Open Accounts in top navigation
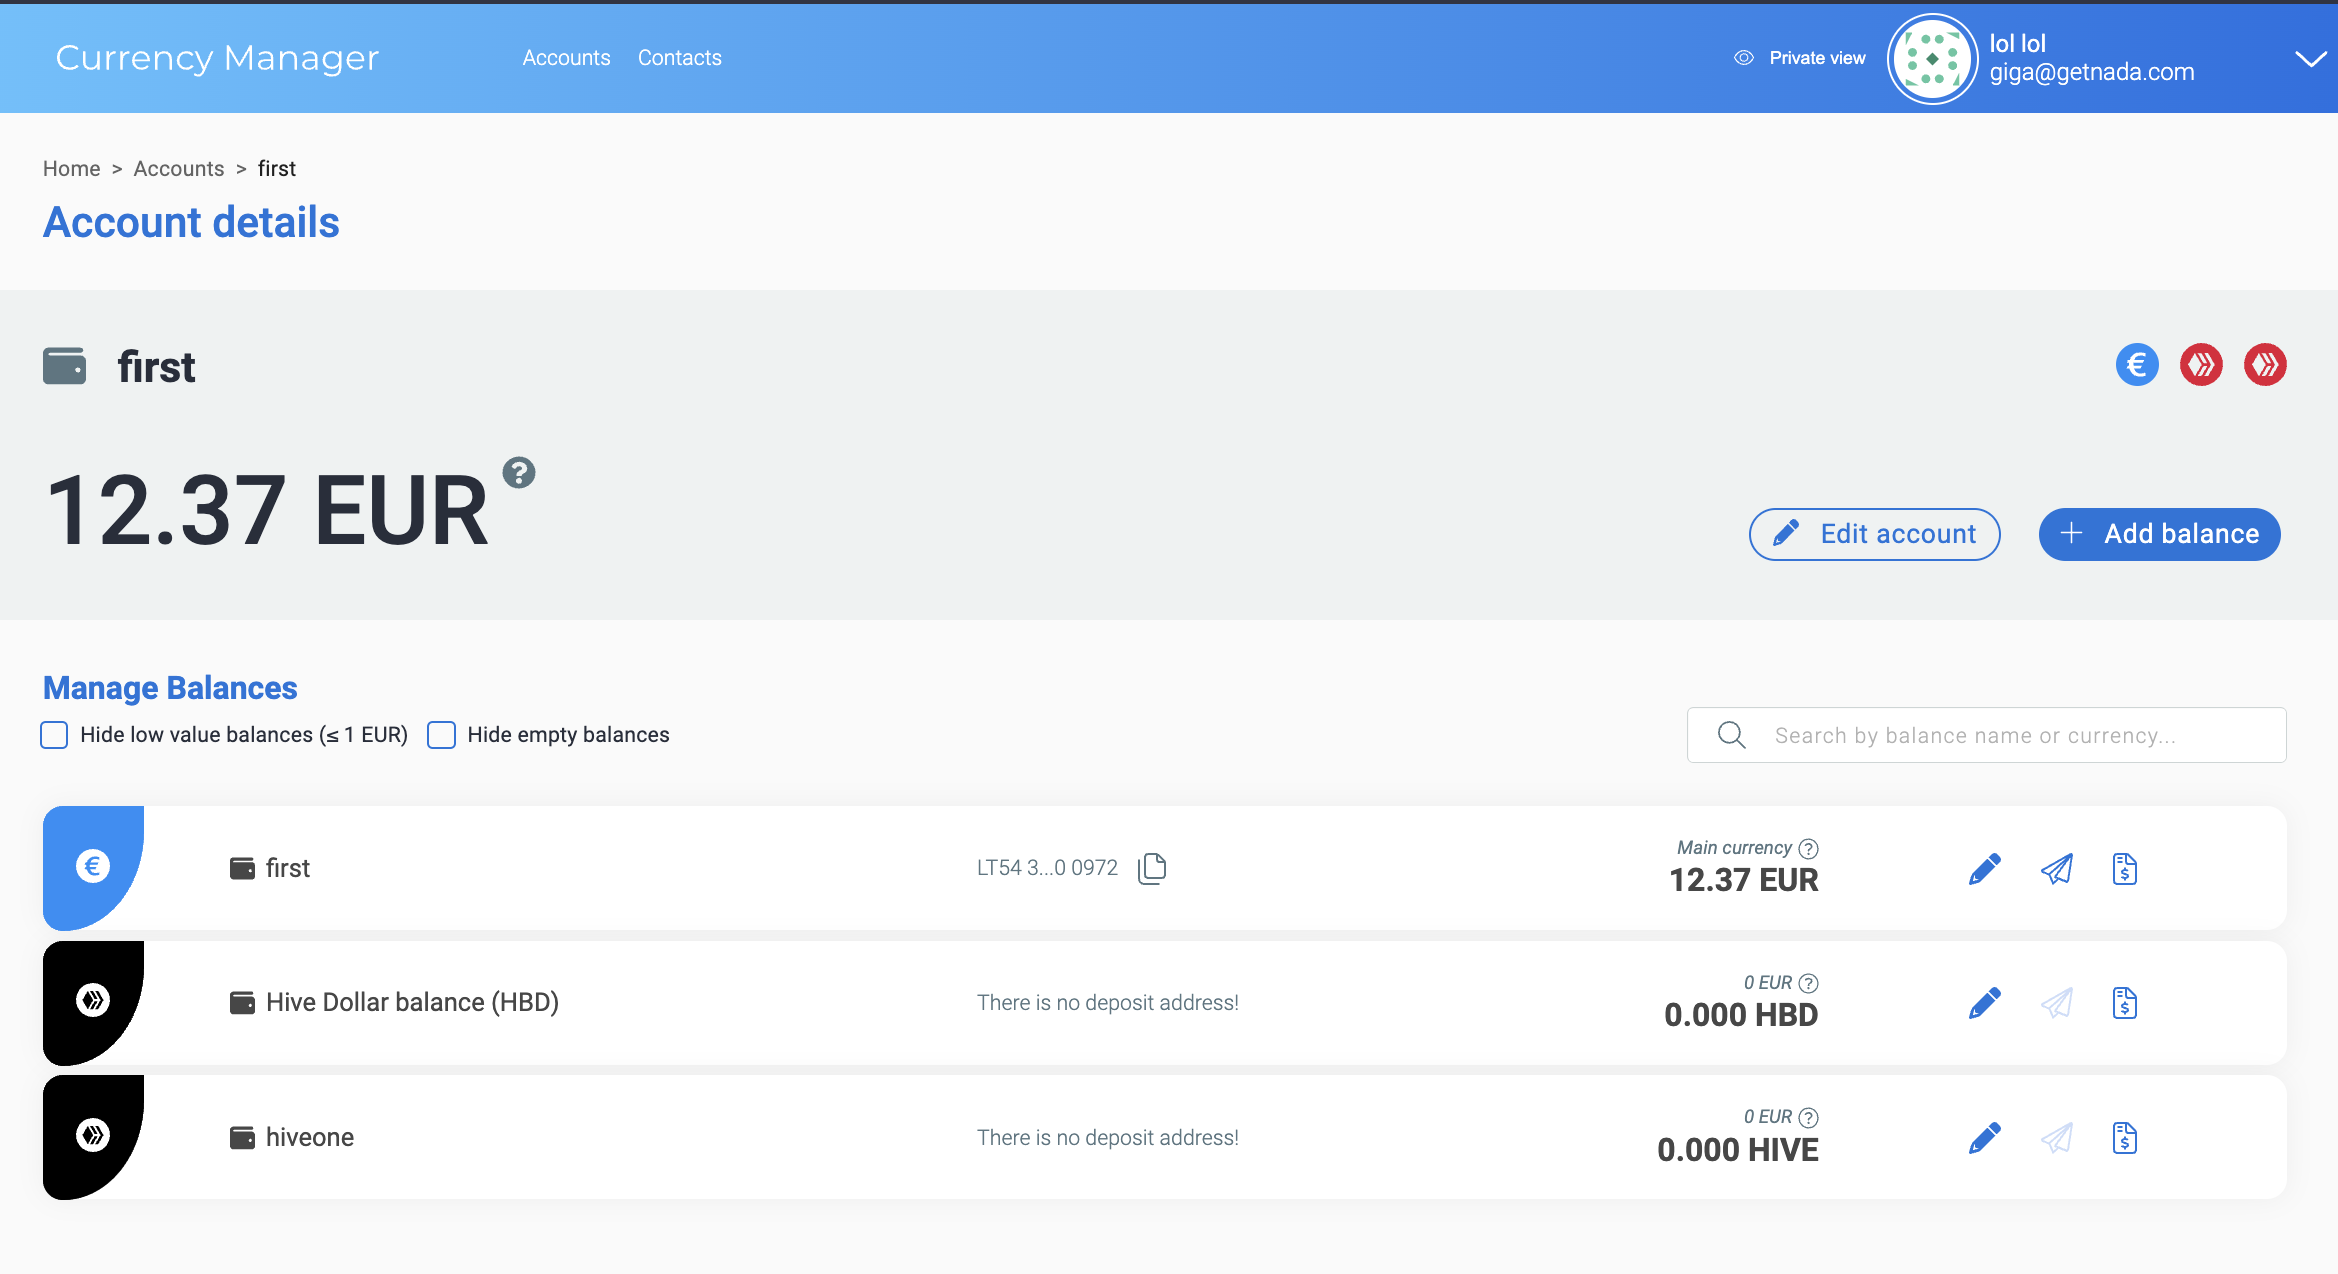This screenshot has height=1274, width=2338. pos(566,58)
